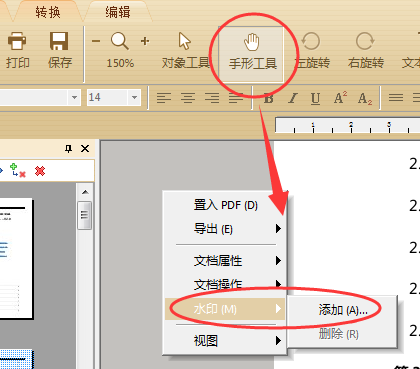Click the magnifier zoom icon
The width and height of the screenshot is (420, 369).
point(120,41)
